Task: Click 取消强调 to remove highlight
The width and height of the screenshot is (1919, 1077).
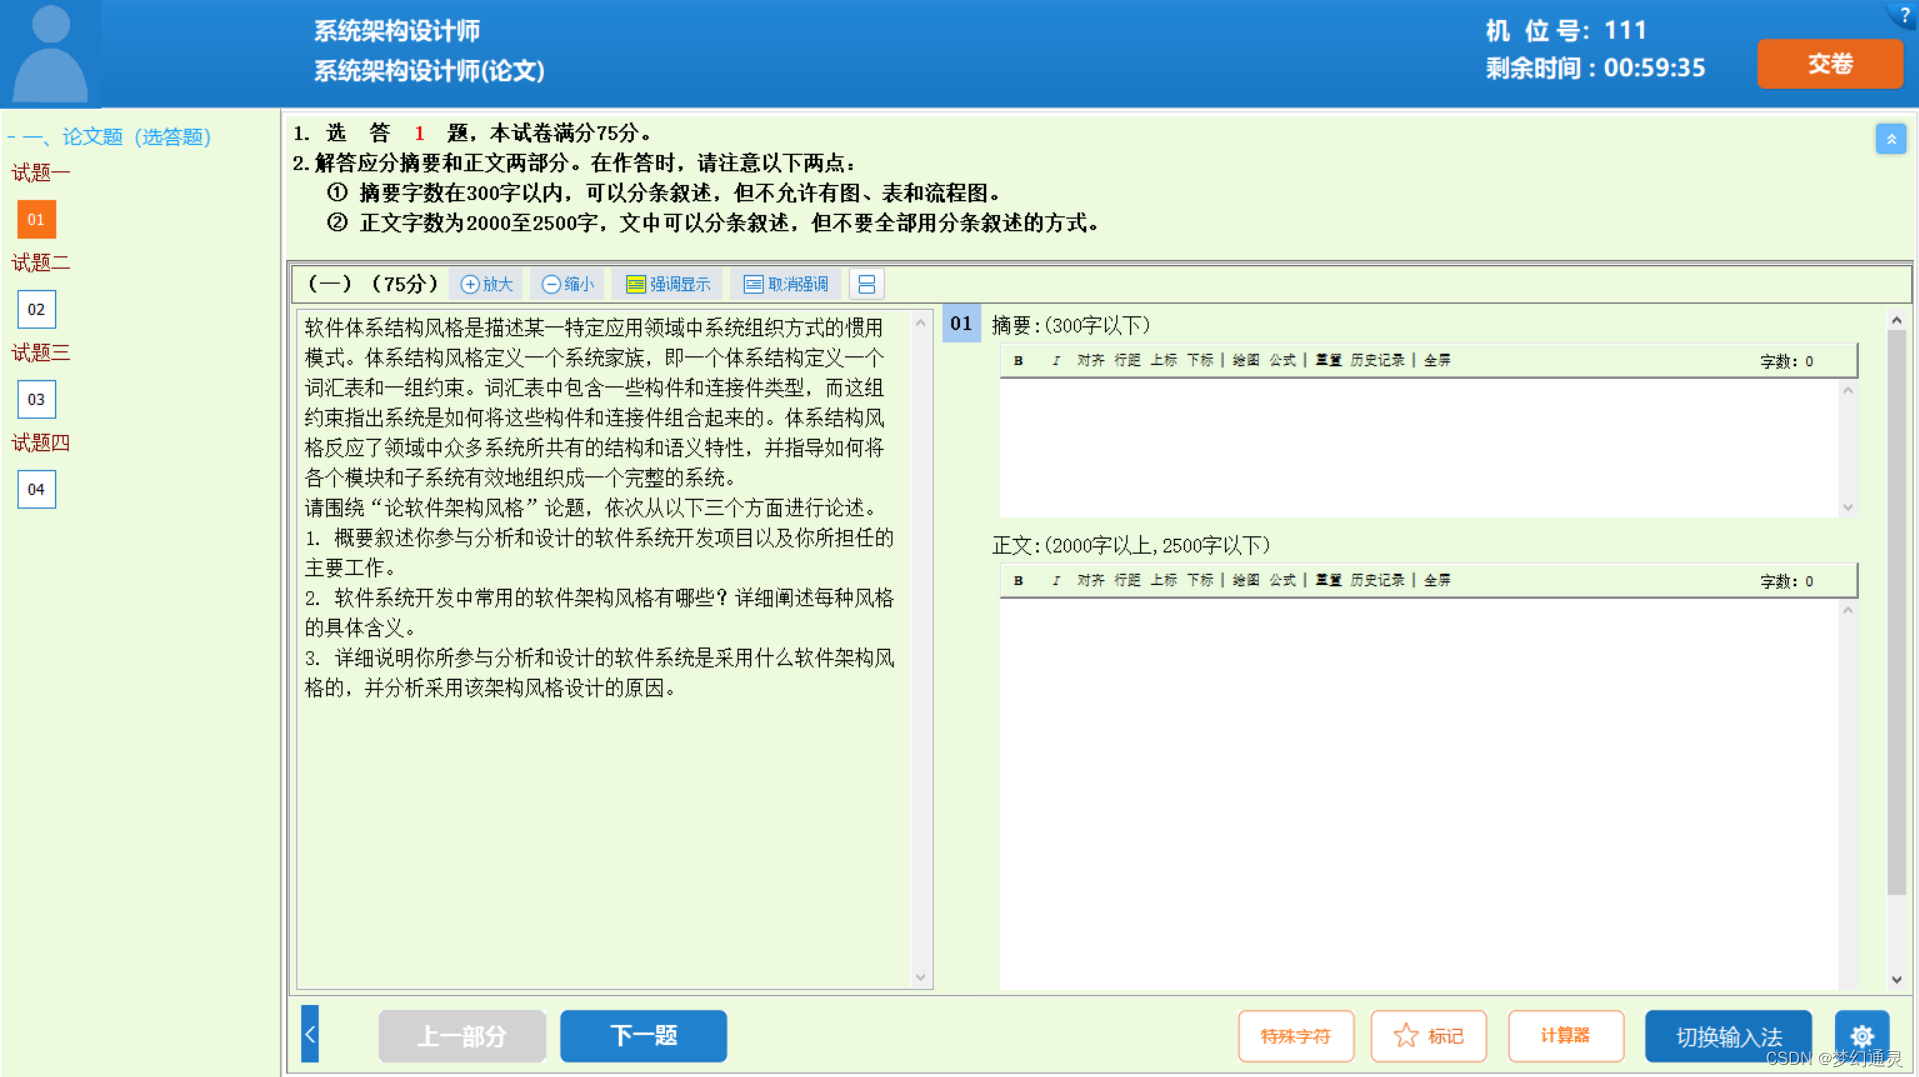Action: [x=786, y=284]
